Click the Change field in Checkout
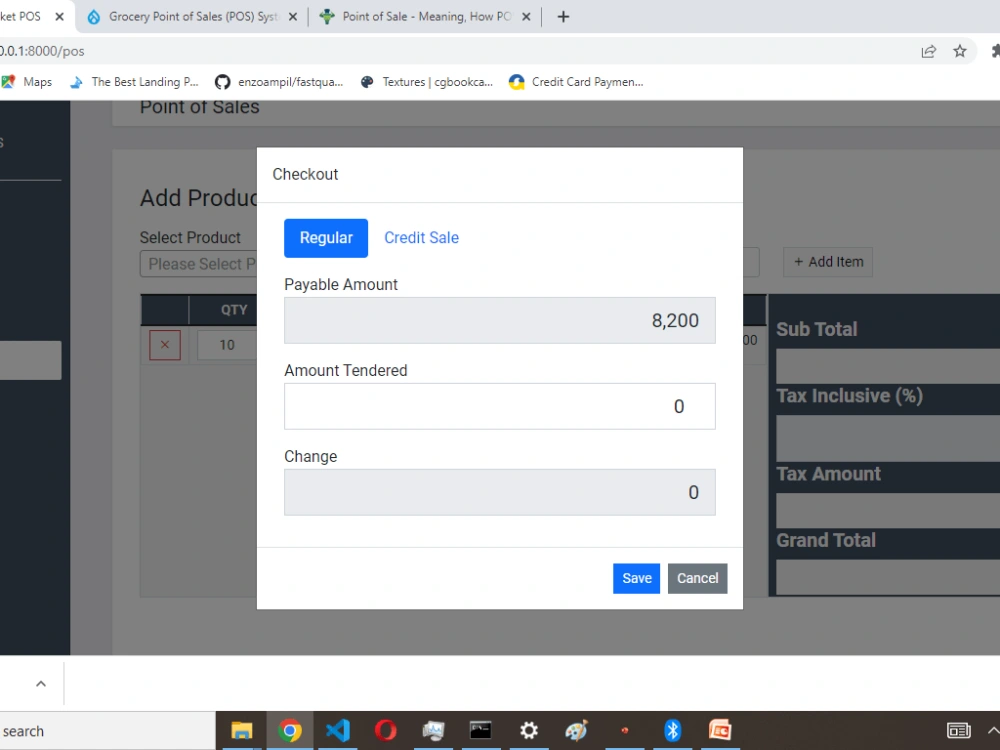The height and width of the screenshot is (750, 1000). [x=499, y=492]
